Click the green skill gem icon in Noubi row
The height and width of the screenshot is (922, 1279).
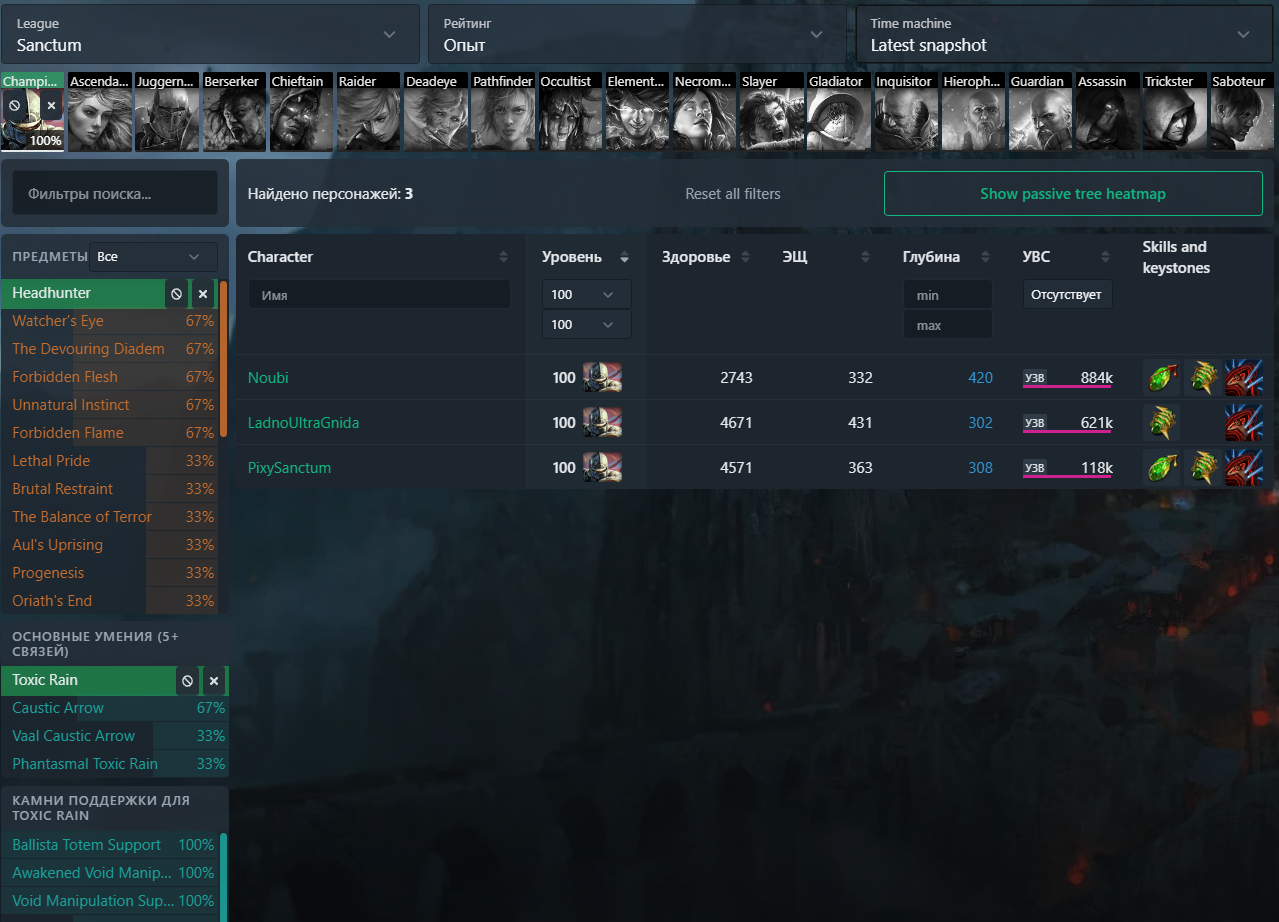point(1161,378)
